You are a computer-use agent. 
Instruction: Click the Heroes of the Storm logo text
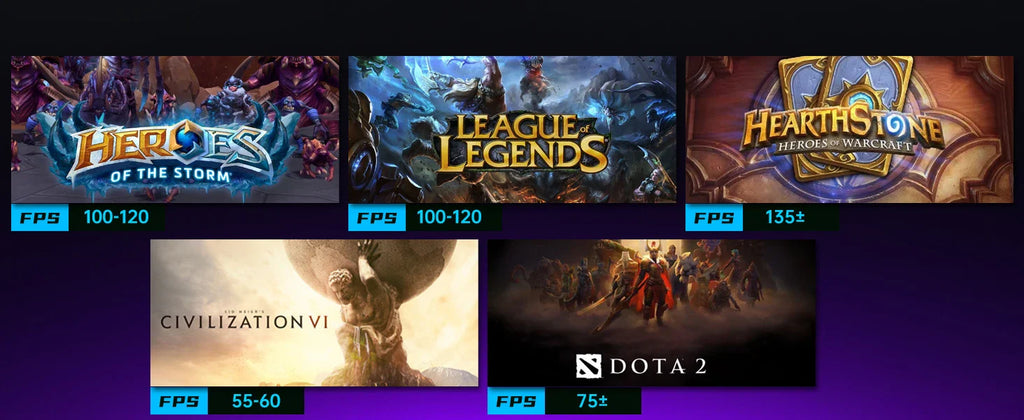pos(170,150)
